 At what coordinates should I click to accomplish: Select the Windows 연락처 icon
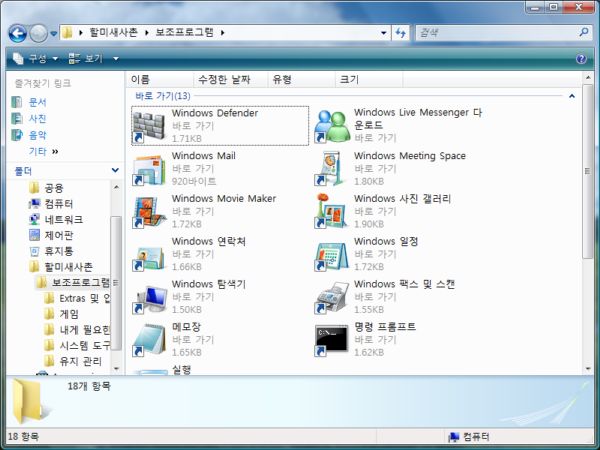(149, 257)
